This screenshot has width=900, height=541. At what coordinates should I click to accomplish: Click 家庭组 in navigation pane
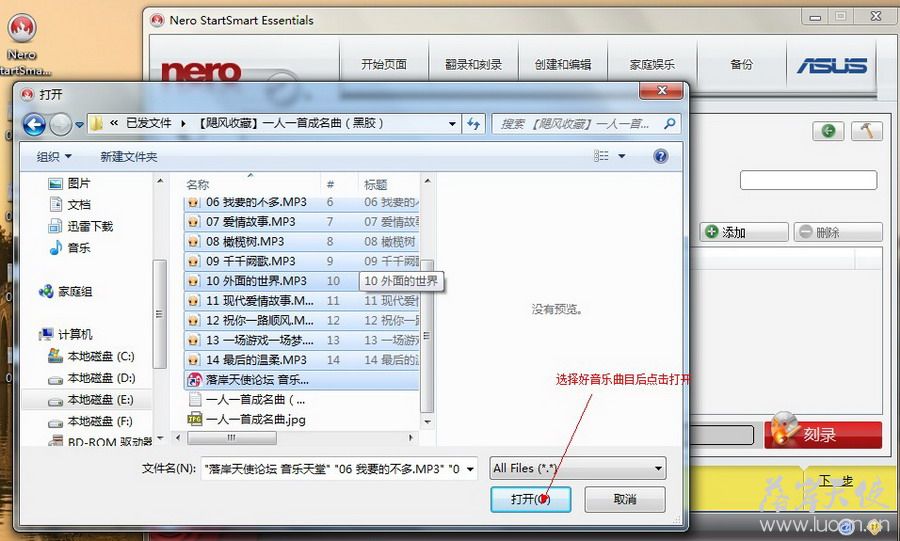click(65, 291)
